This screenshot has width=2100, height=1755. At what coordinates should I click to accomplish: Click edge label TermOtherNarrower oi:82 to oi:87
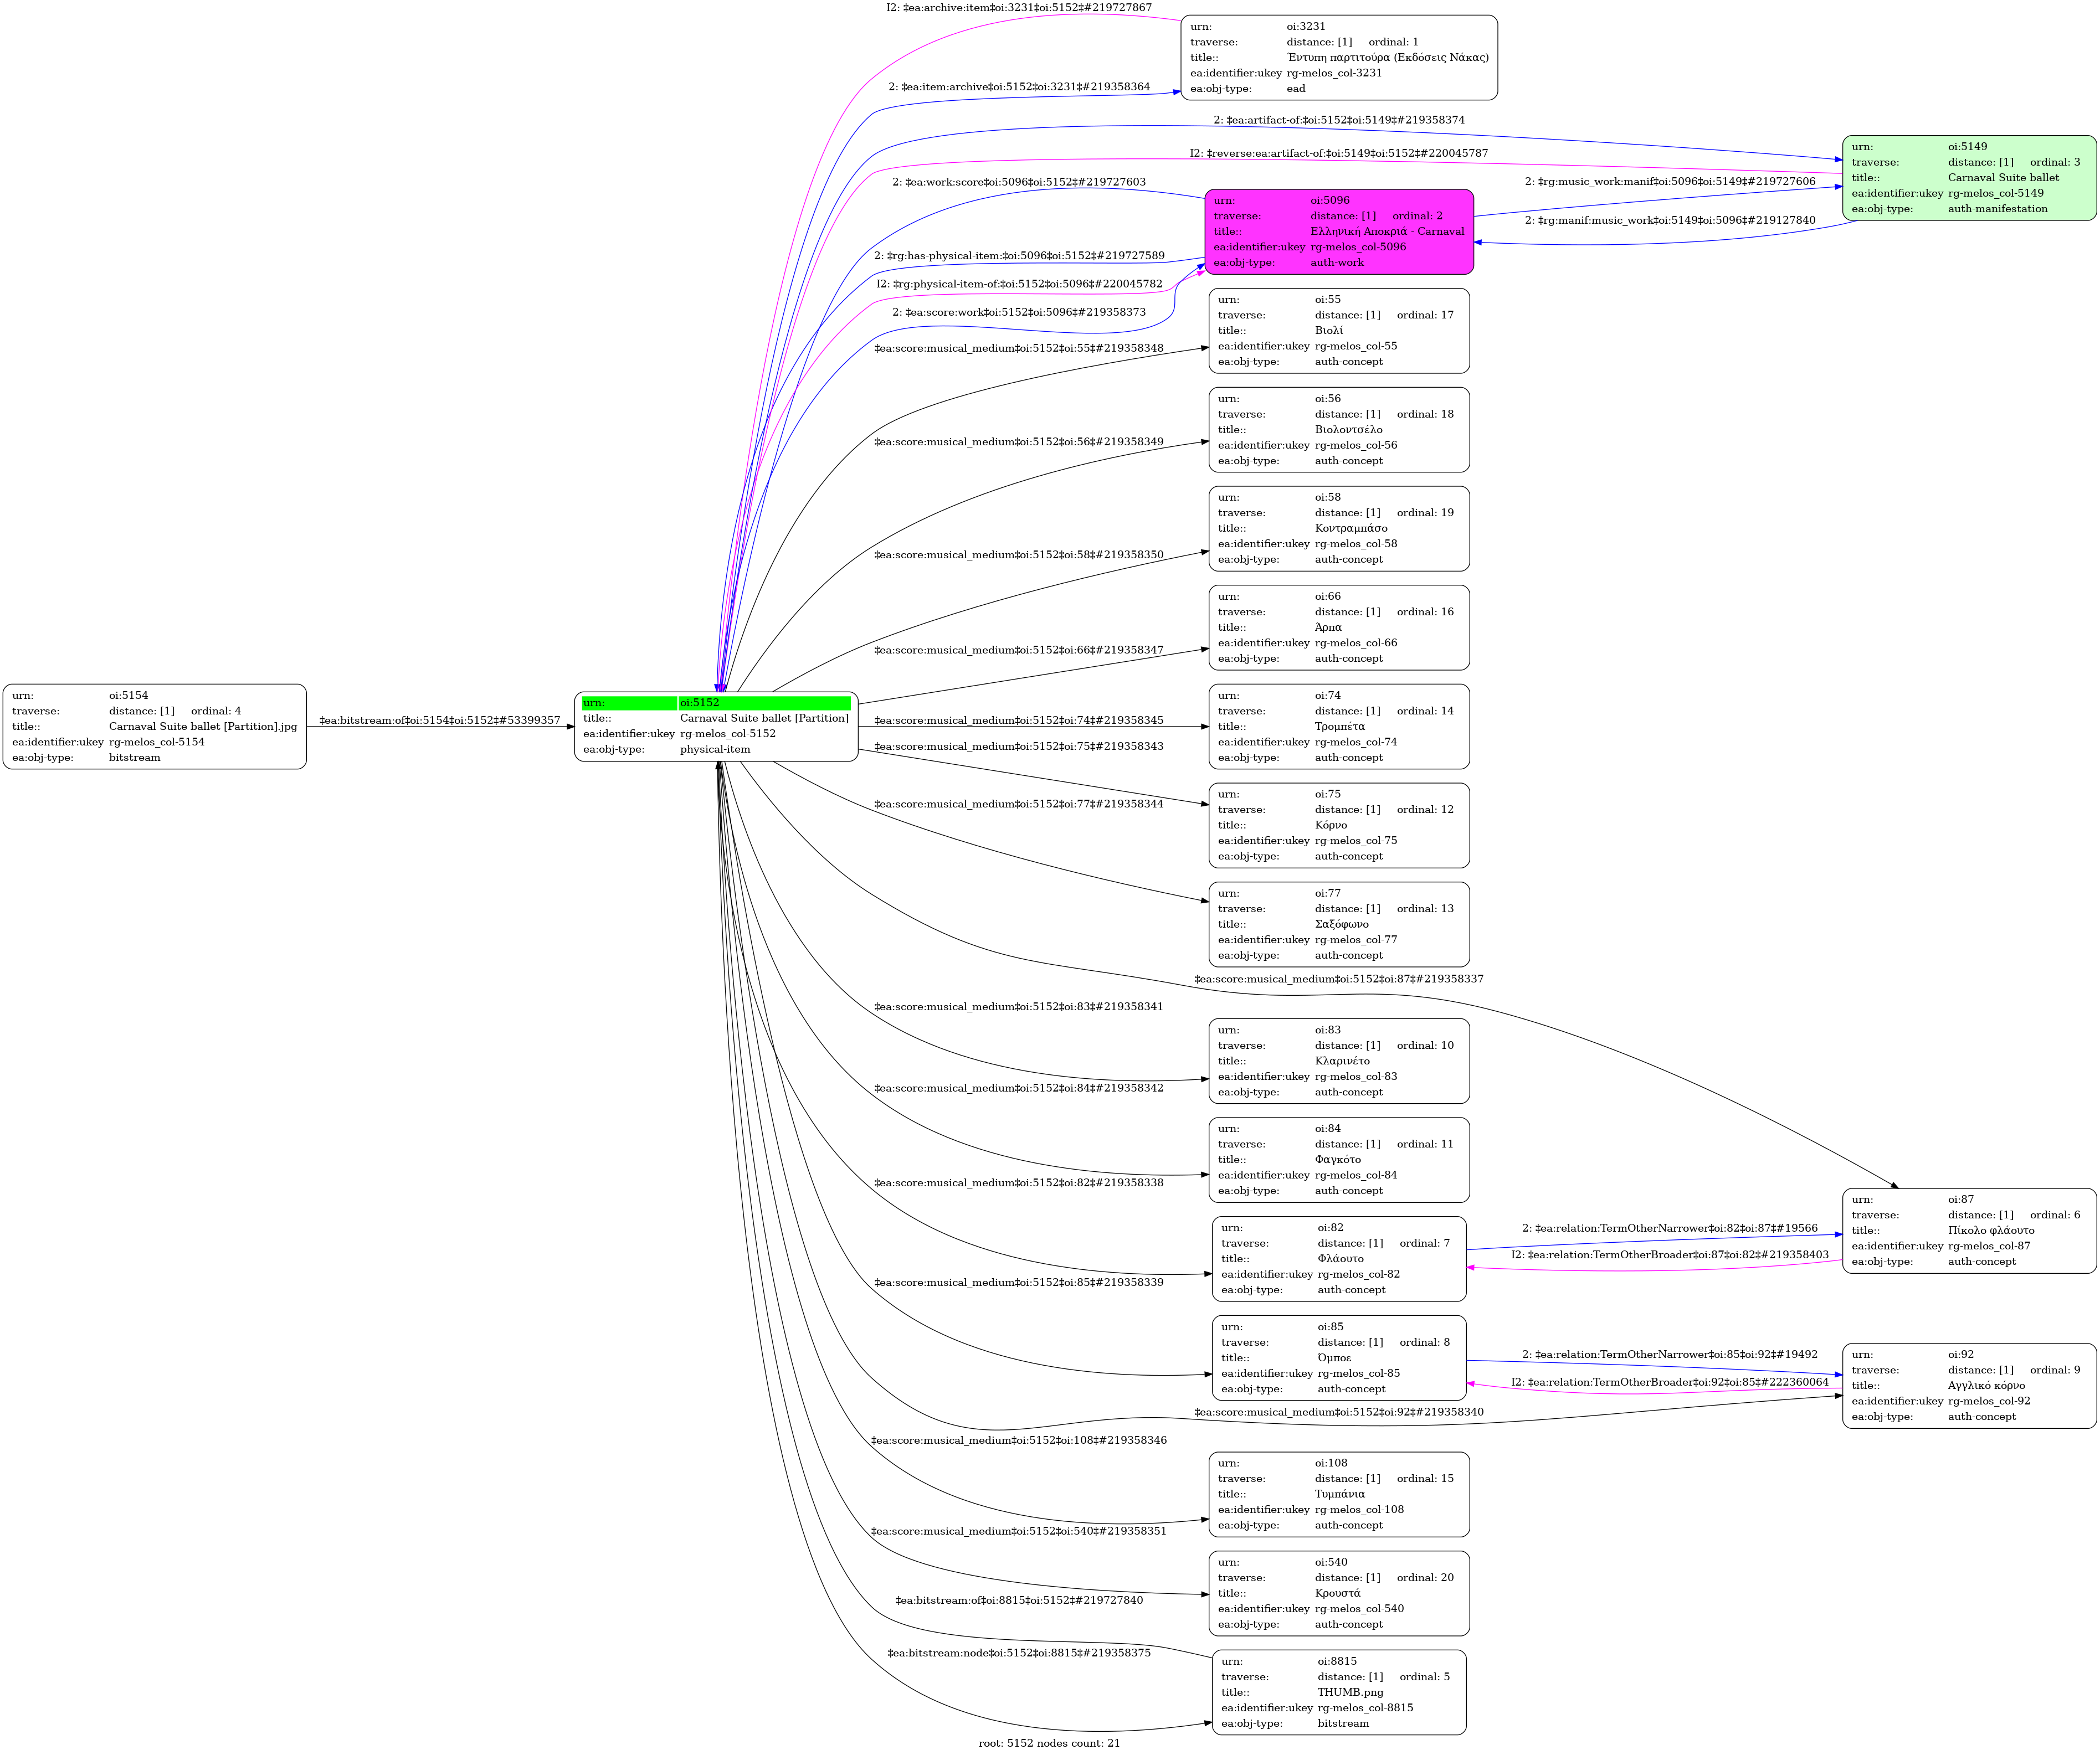(x=1669, y=1228)
